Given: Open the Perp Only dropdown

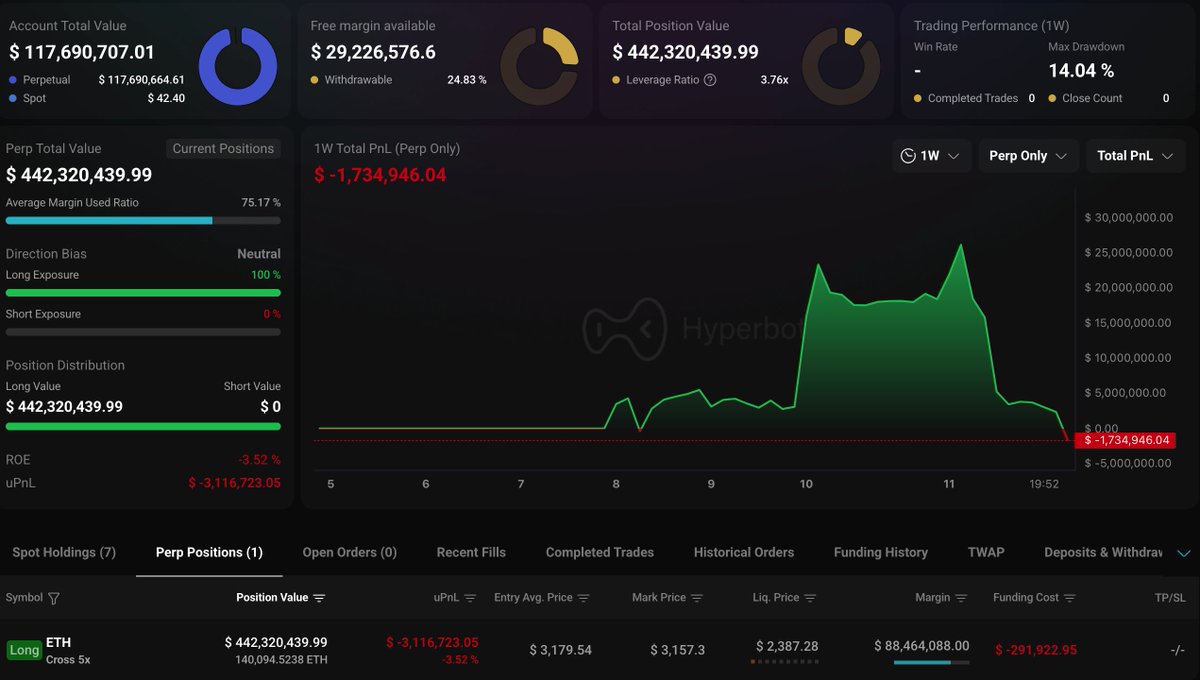Looking at the screenshot, I should [1028, 156].
